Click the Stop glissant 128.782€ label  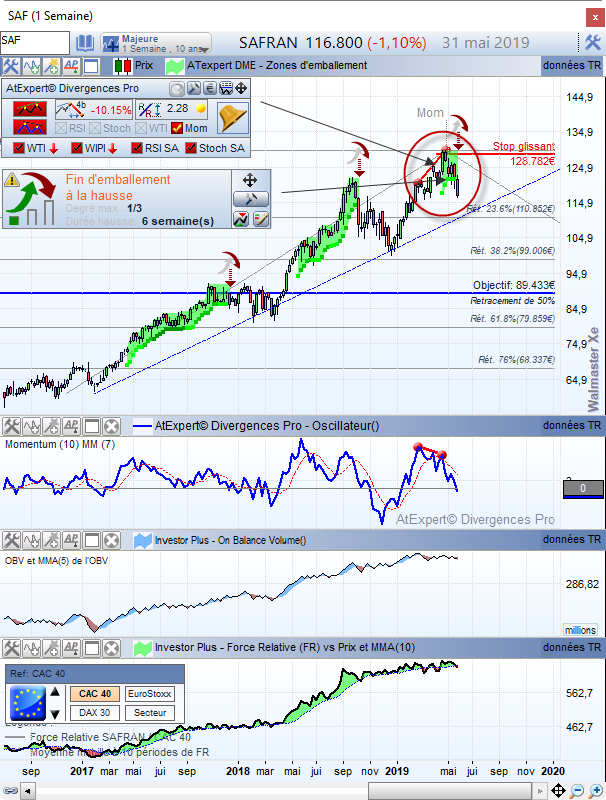tap(524, 154)
